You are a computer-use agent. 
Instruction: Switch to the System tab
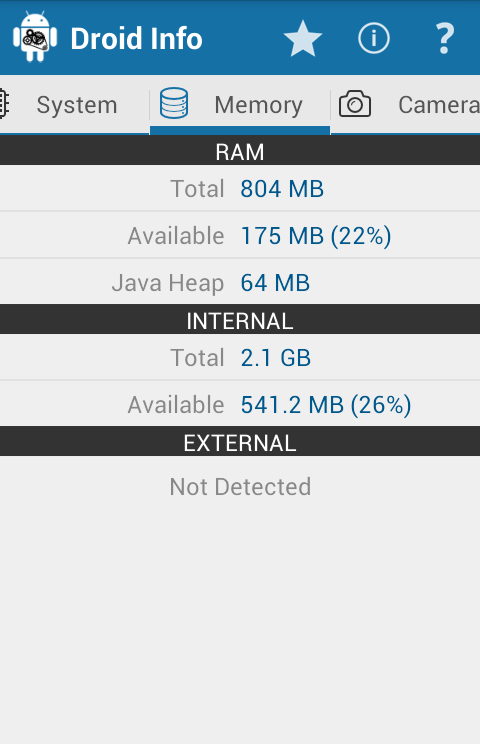(77, 105)
